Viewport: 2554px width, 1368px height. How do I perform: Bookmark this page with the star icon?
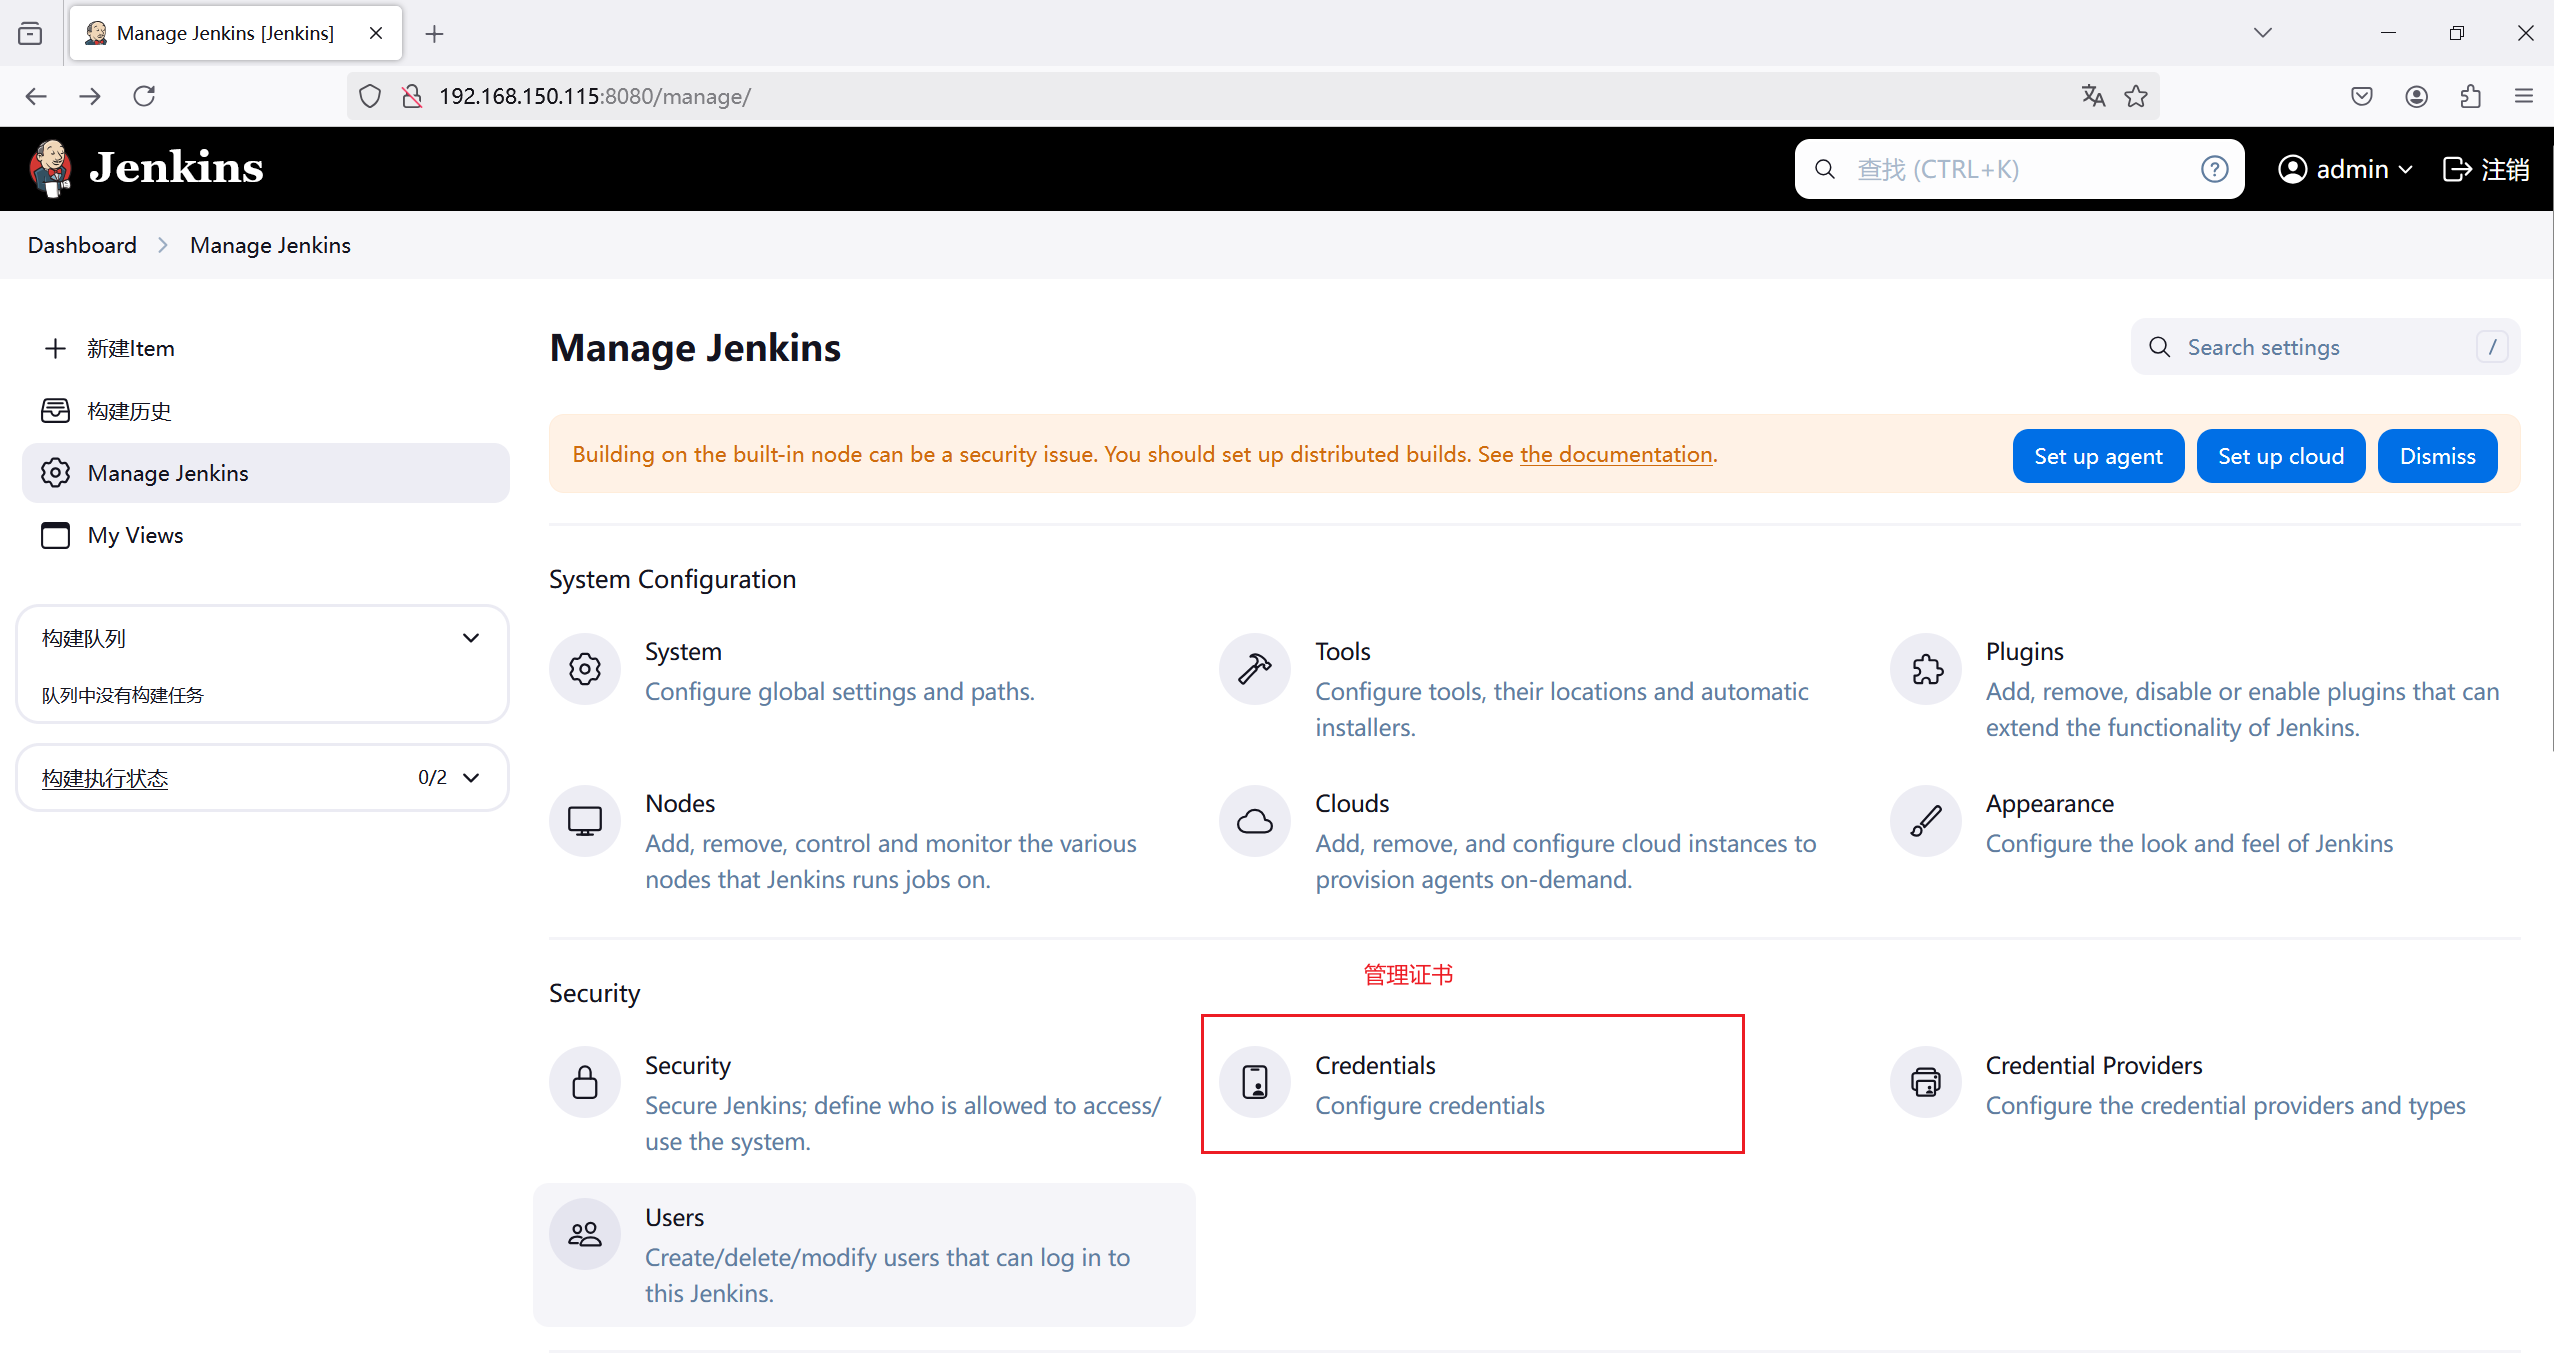coord(2136,96)
